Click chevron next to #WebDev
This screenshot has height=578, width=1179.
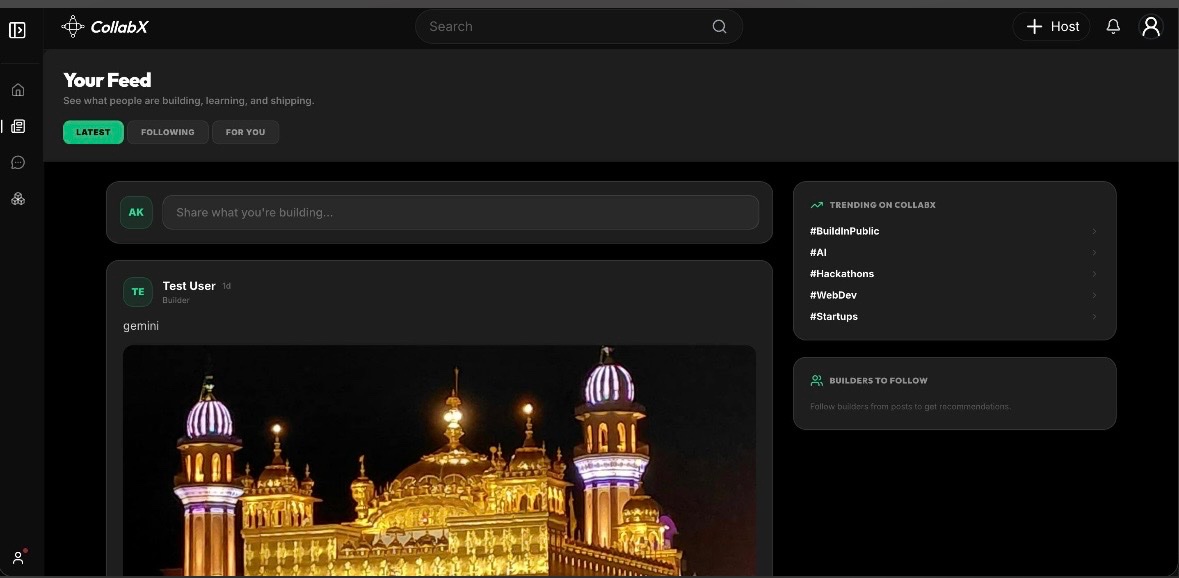tap(1094, 295)
